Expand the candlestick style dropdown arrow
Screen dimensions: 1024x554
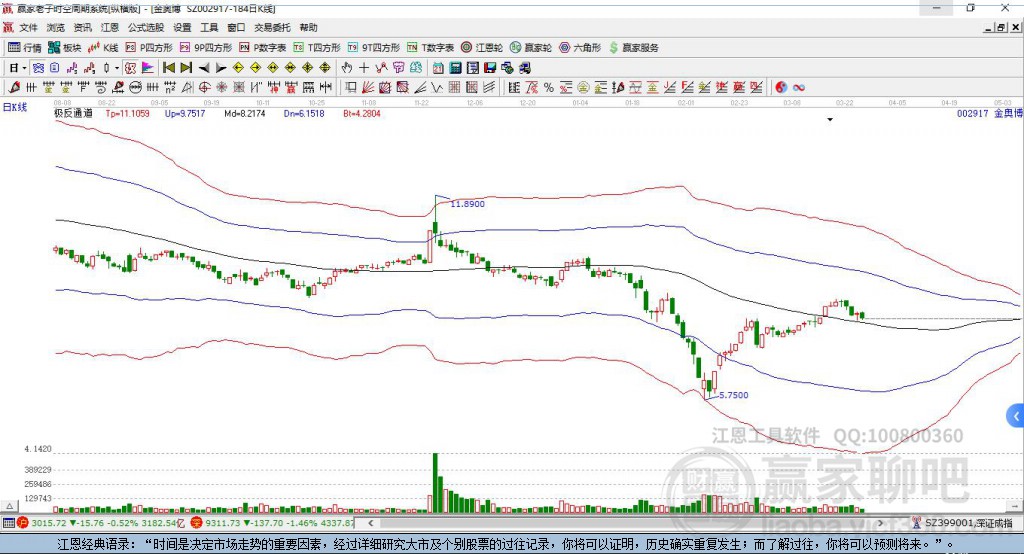pos(117,68)
